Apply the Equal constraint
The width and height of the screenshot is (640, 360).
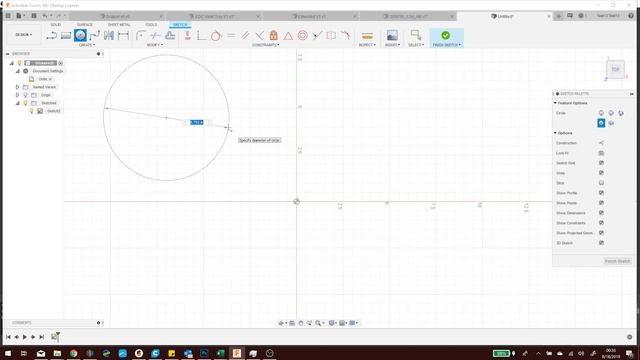[x=231, y=36]
